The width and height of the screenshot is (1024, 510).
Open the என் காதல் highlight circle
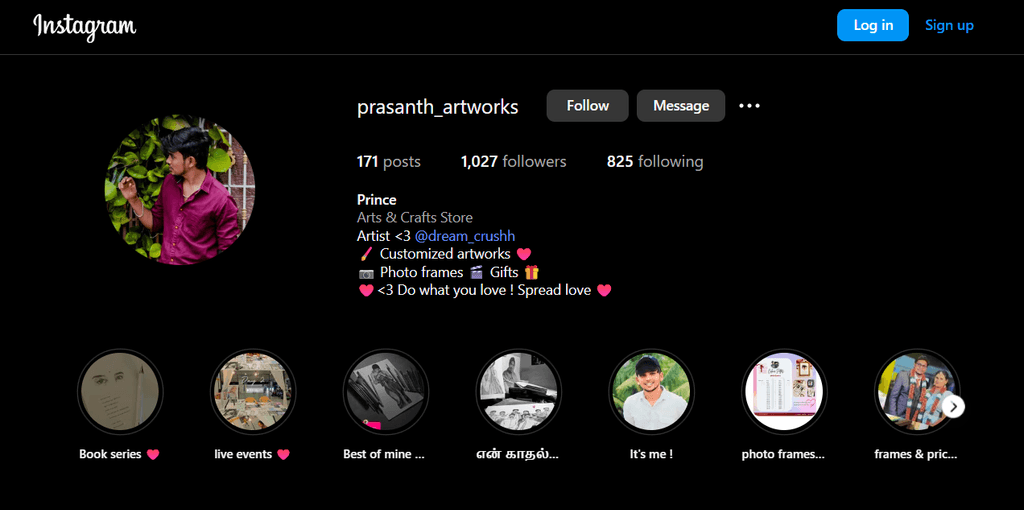(519, 391)
